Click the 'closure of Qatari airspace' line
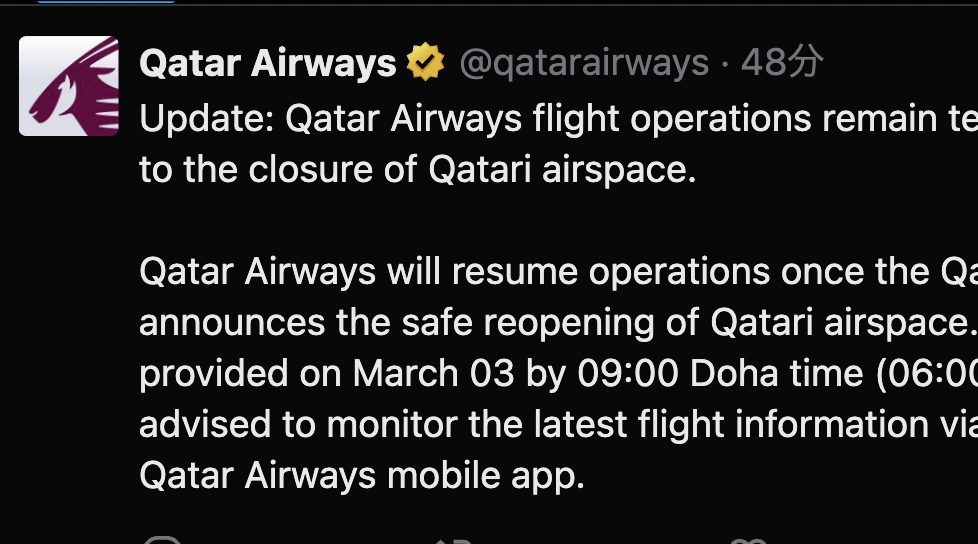 [417, 169]
